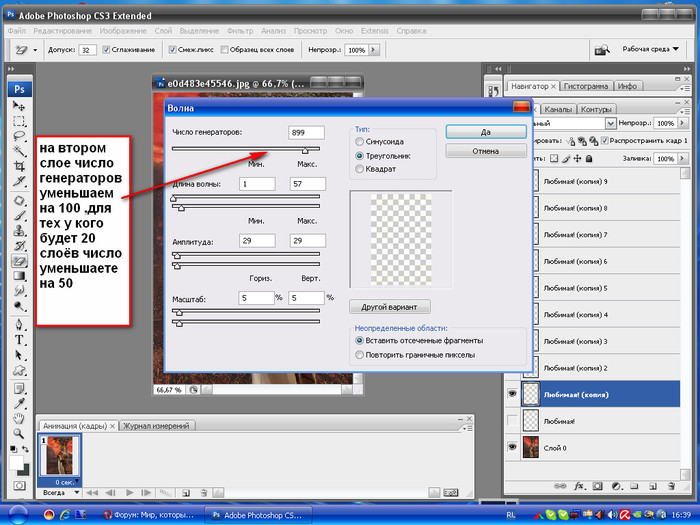Open the Заливка arrow in Layers panel
Screen dimensions: 700x525
(x=682, y=158)
